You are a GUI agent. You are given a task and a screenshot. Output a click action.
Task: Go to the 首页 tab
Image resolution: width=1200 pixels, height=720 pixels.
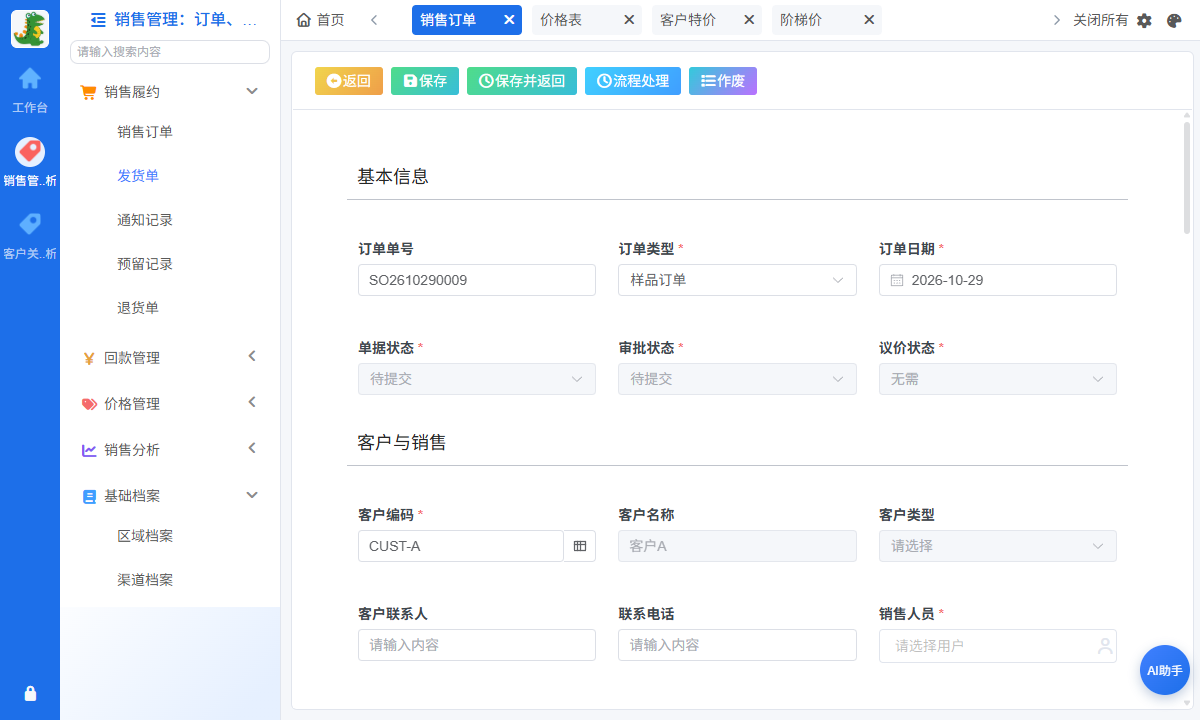pyautogui.click(x=321, y=20)
